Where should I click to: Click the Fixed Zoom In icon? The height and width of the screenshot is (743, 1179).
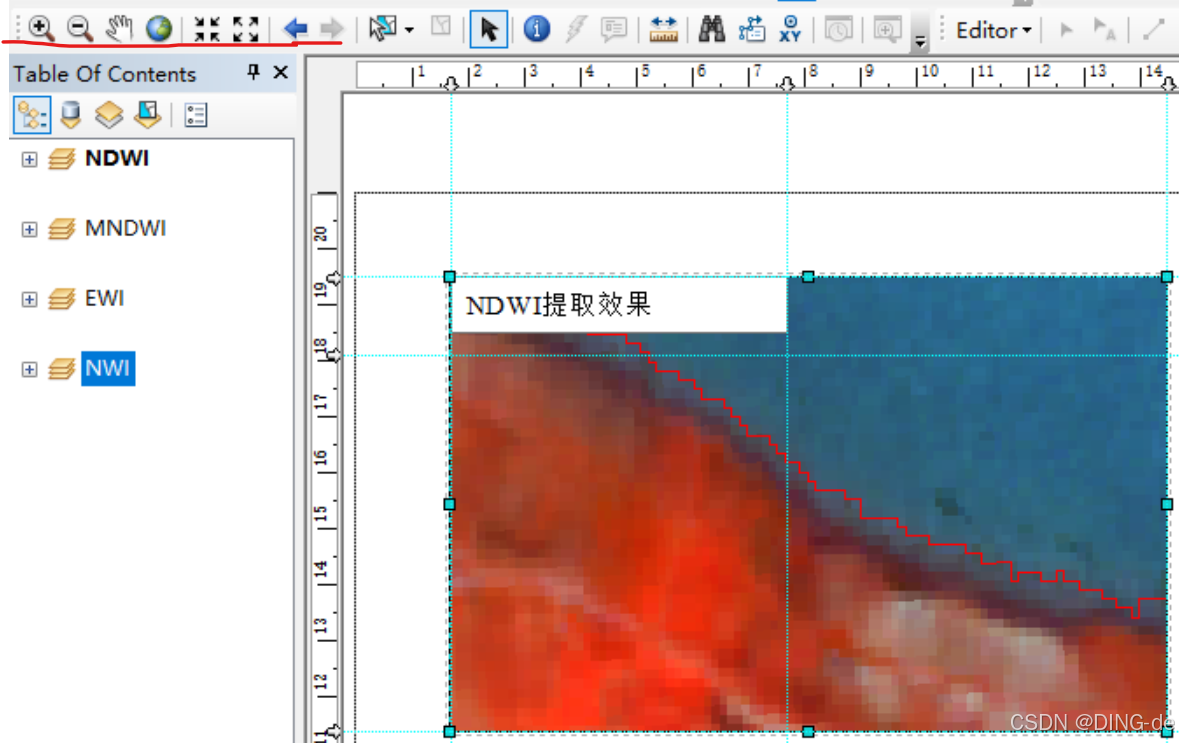pyautogui.click(x=207, y=29)
